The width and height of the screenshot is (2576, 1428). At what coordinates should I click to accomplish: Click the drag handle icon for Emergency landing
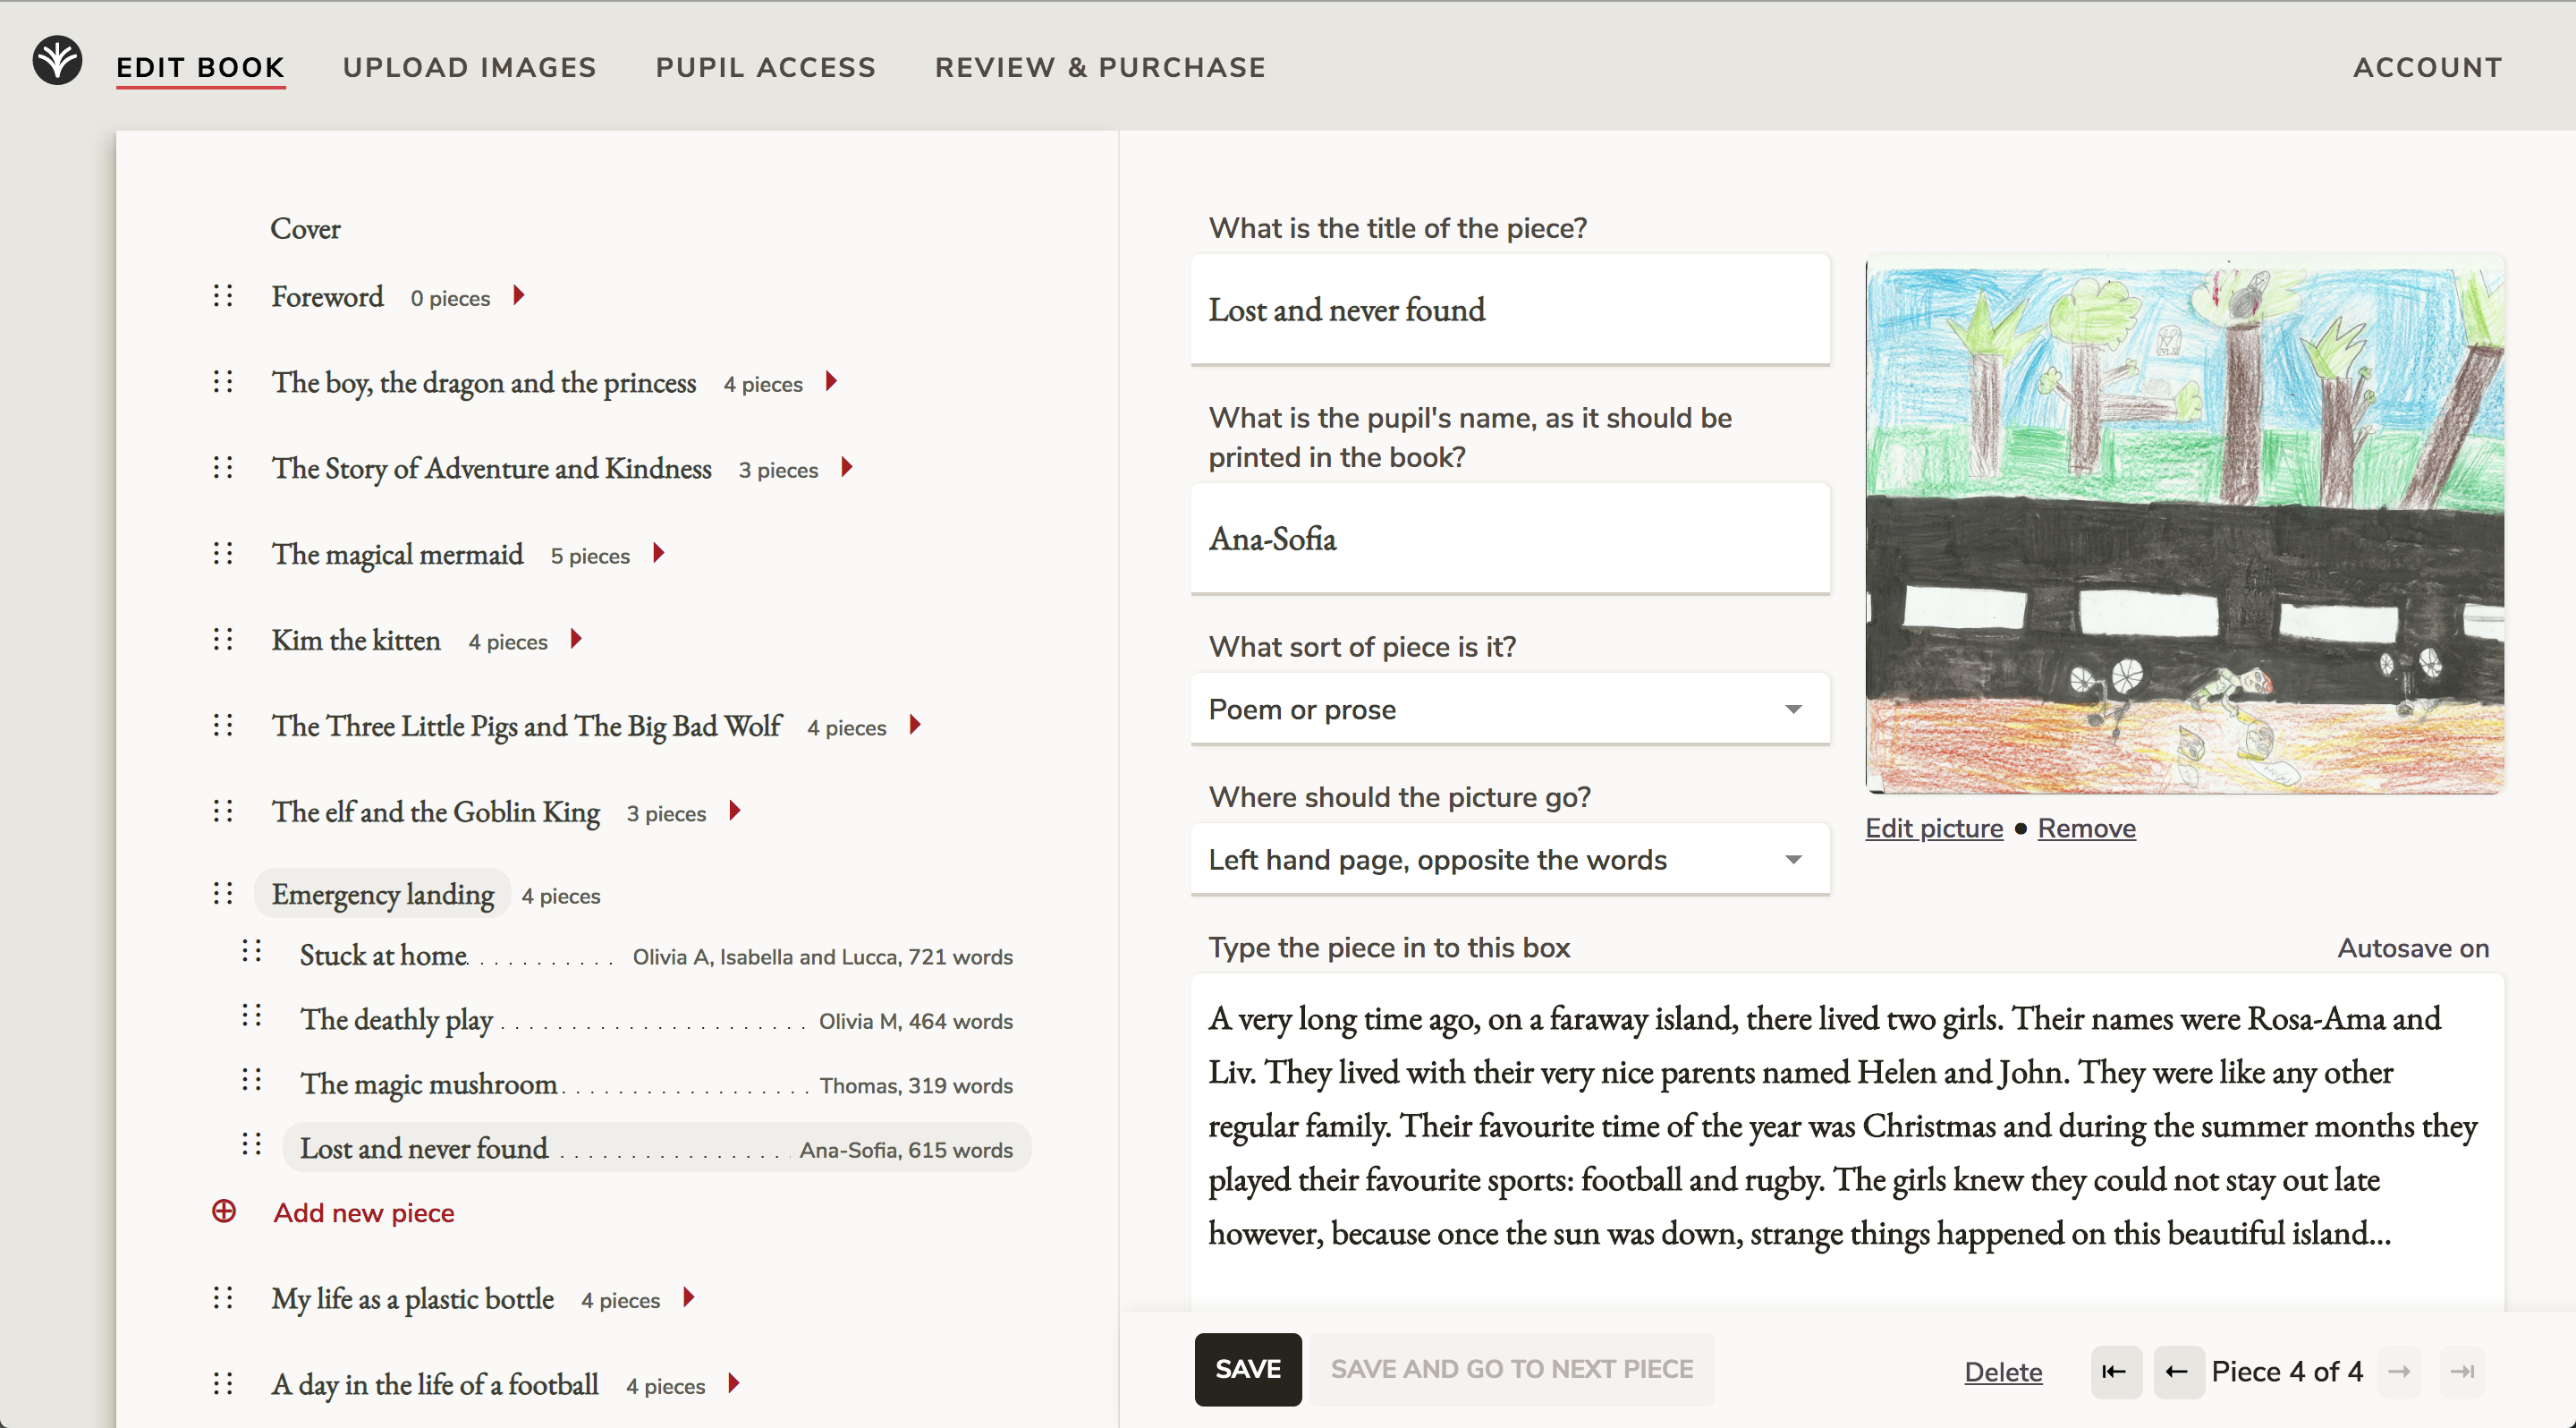[x=222, y=895]
